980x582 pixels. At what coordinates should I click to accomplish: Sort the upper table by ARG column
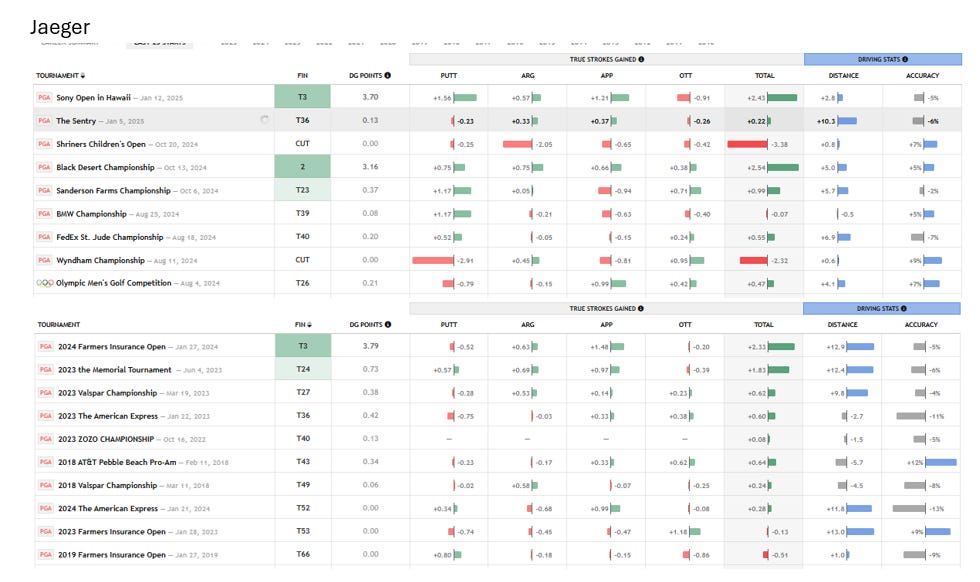click(x=528, y=75)
